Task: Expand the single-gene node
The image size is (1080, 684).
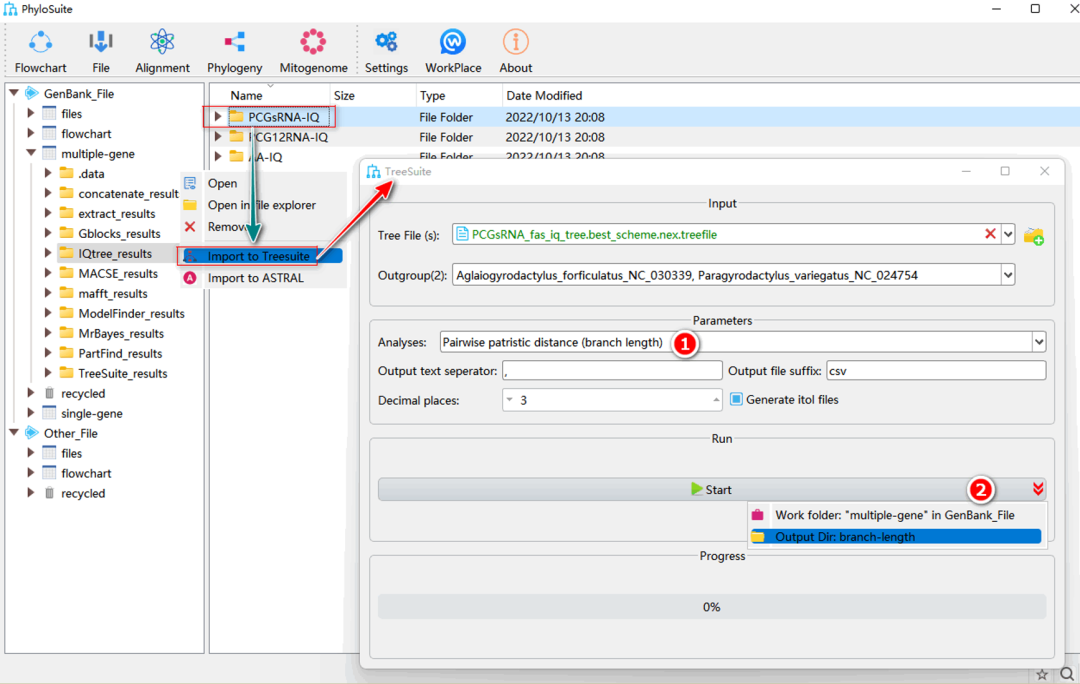Action: [x=30, y=413]
